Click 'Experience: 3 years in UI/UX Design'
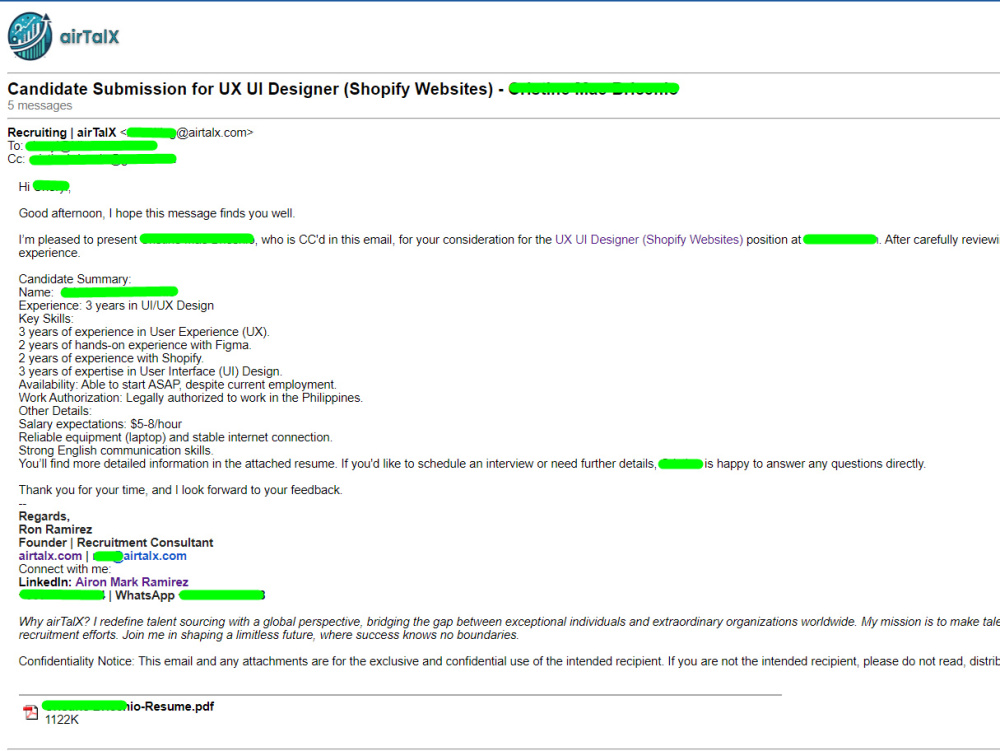 pyautogui.click(x=116, y=305)
